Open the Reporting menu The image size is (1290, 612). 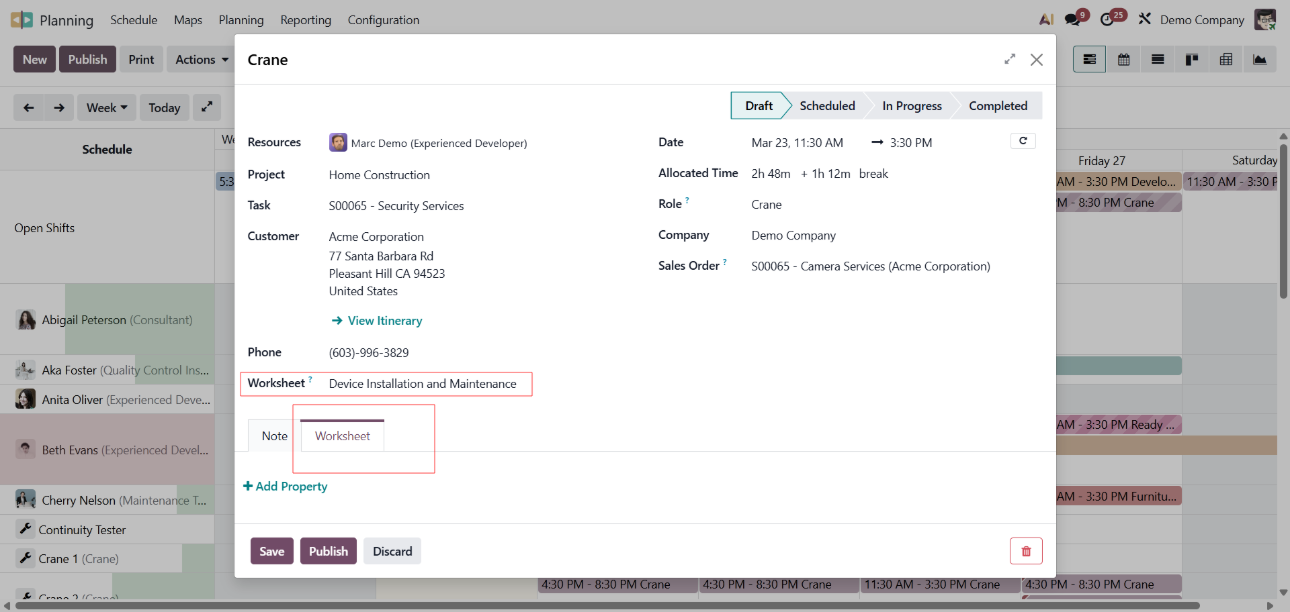pos(306,20)
